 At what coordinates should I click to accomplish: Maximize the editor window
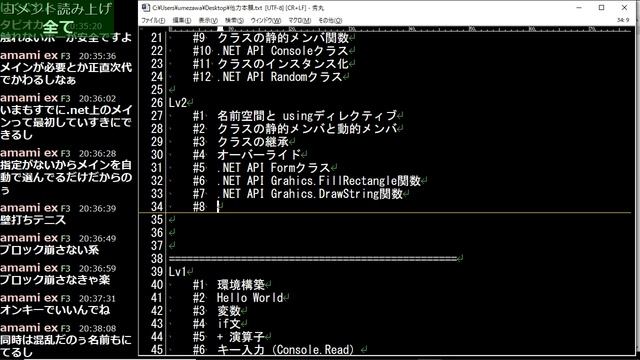click(601, 7)
